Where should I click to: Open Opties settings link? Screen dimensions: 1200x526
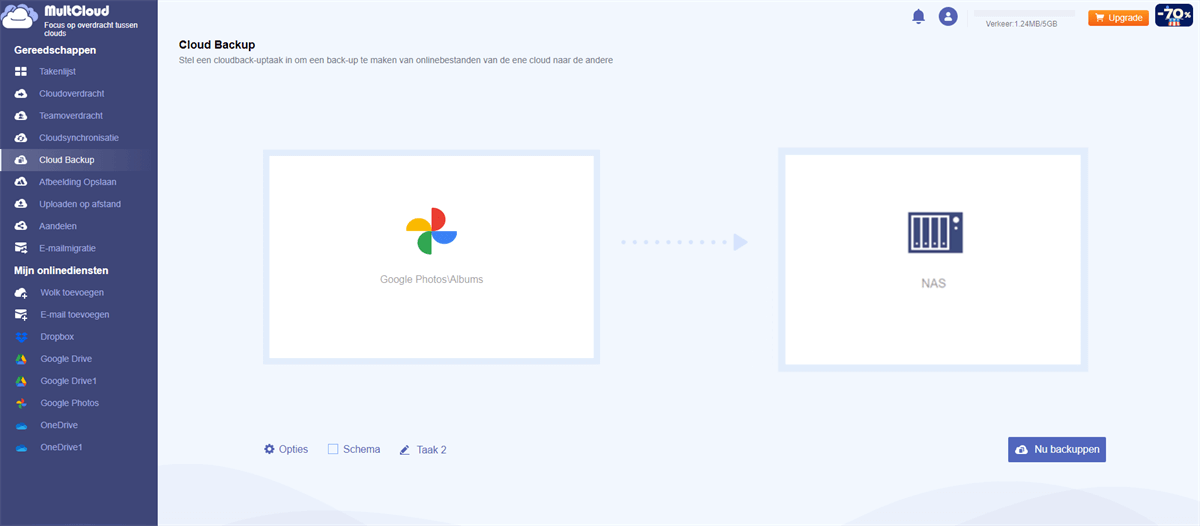click(293, 450)
